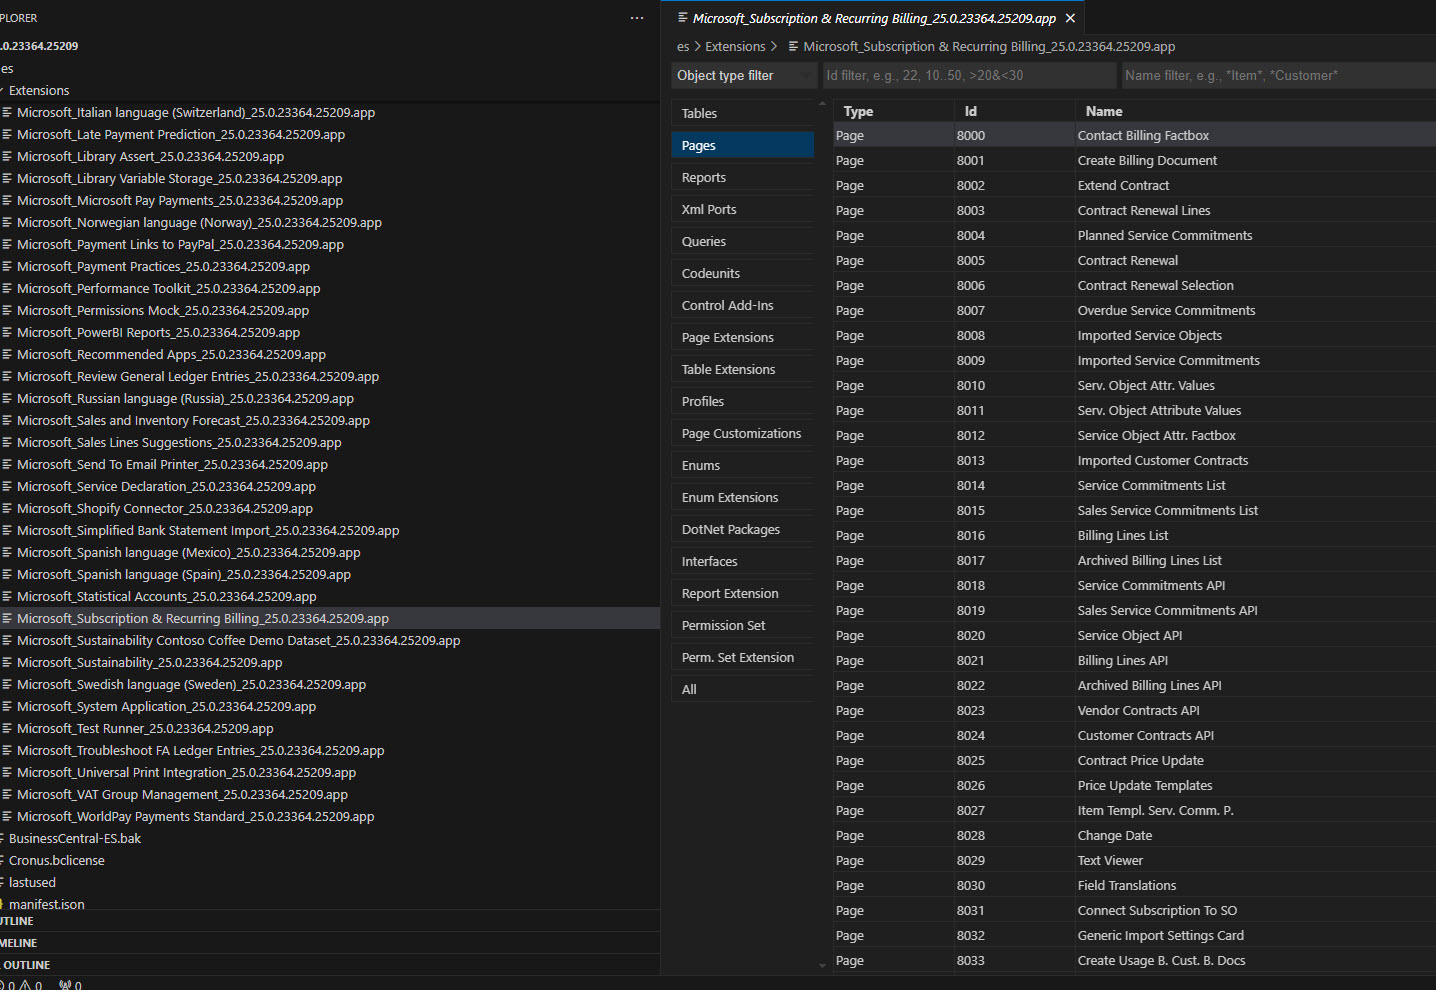Click file icon beside Microsoft_Test Runner app
This screenshot has height=990, width=1436.
click(x=8, y=728)
